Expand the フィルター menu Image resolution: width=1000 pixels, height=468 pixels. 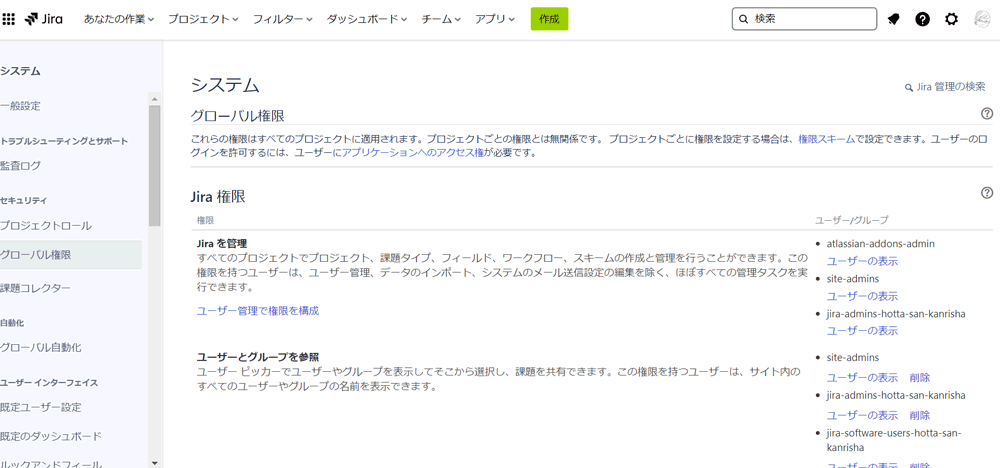pyautogui.click(x=283, y=19)
